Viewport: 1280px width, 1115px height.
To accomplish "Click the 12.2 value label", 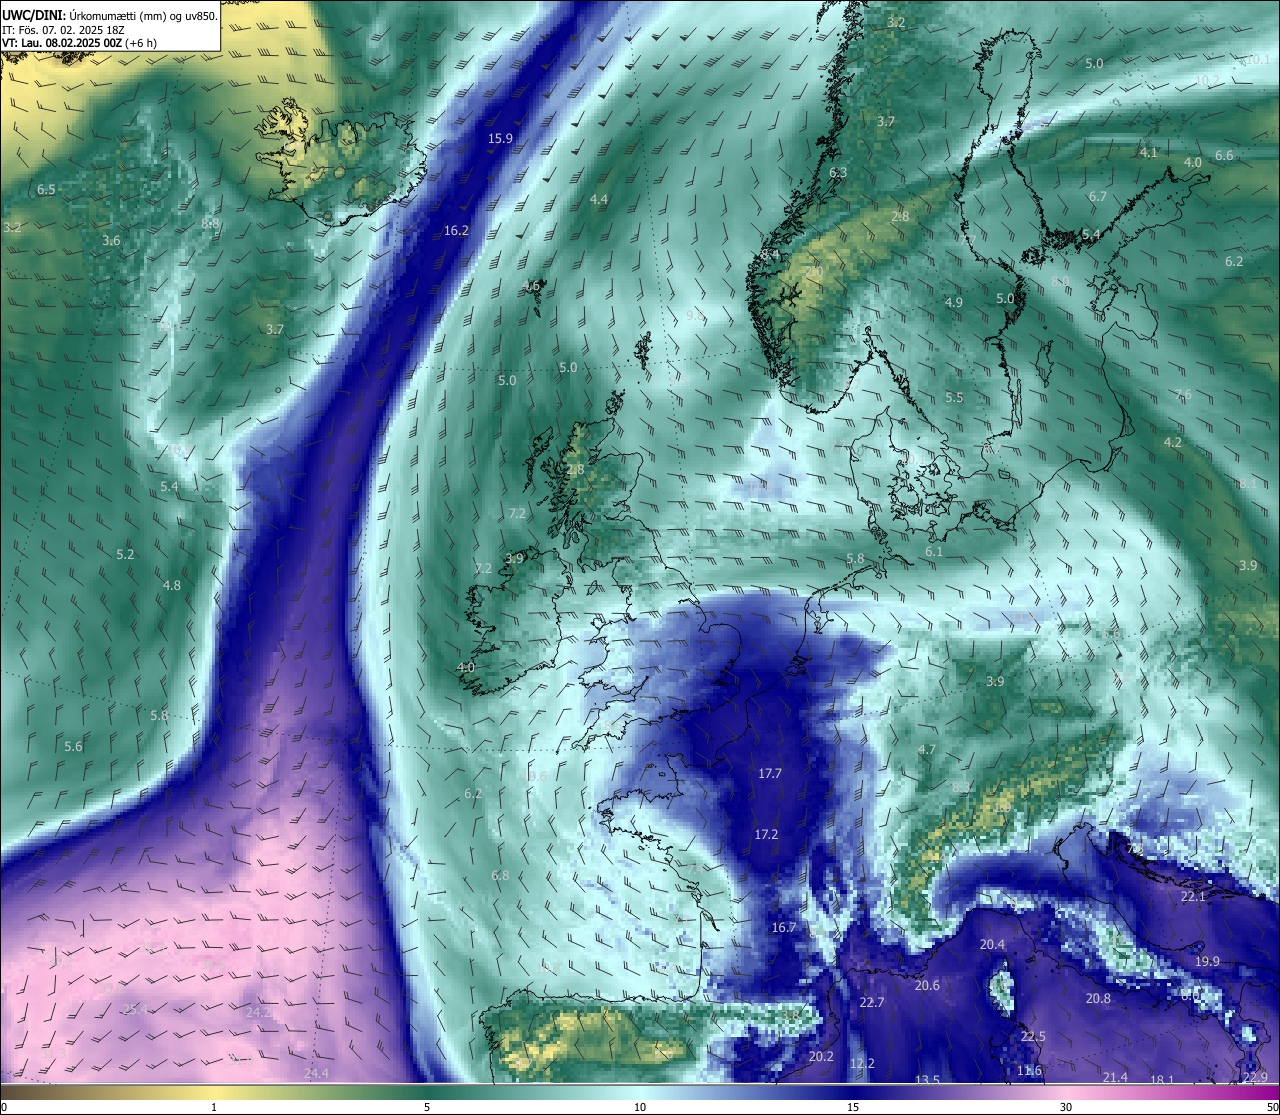I will pos(862,1064).
